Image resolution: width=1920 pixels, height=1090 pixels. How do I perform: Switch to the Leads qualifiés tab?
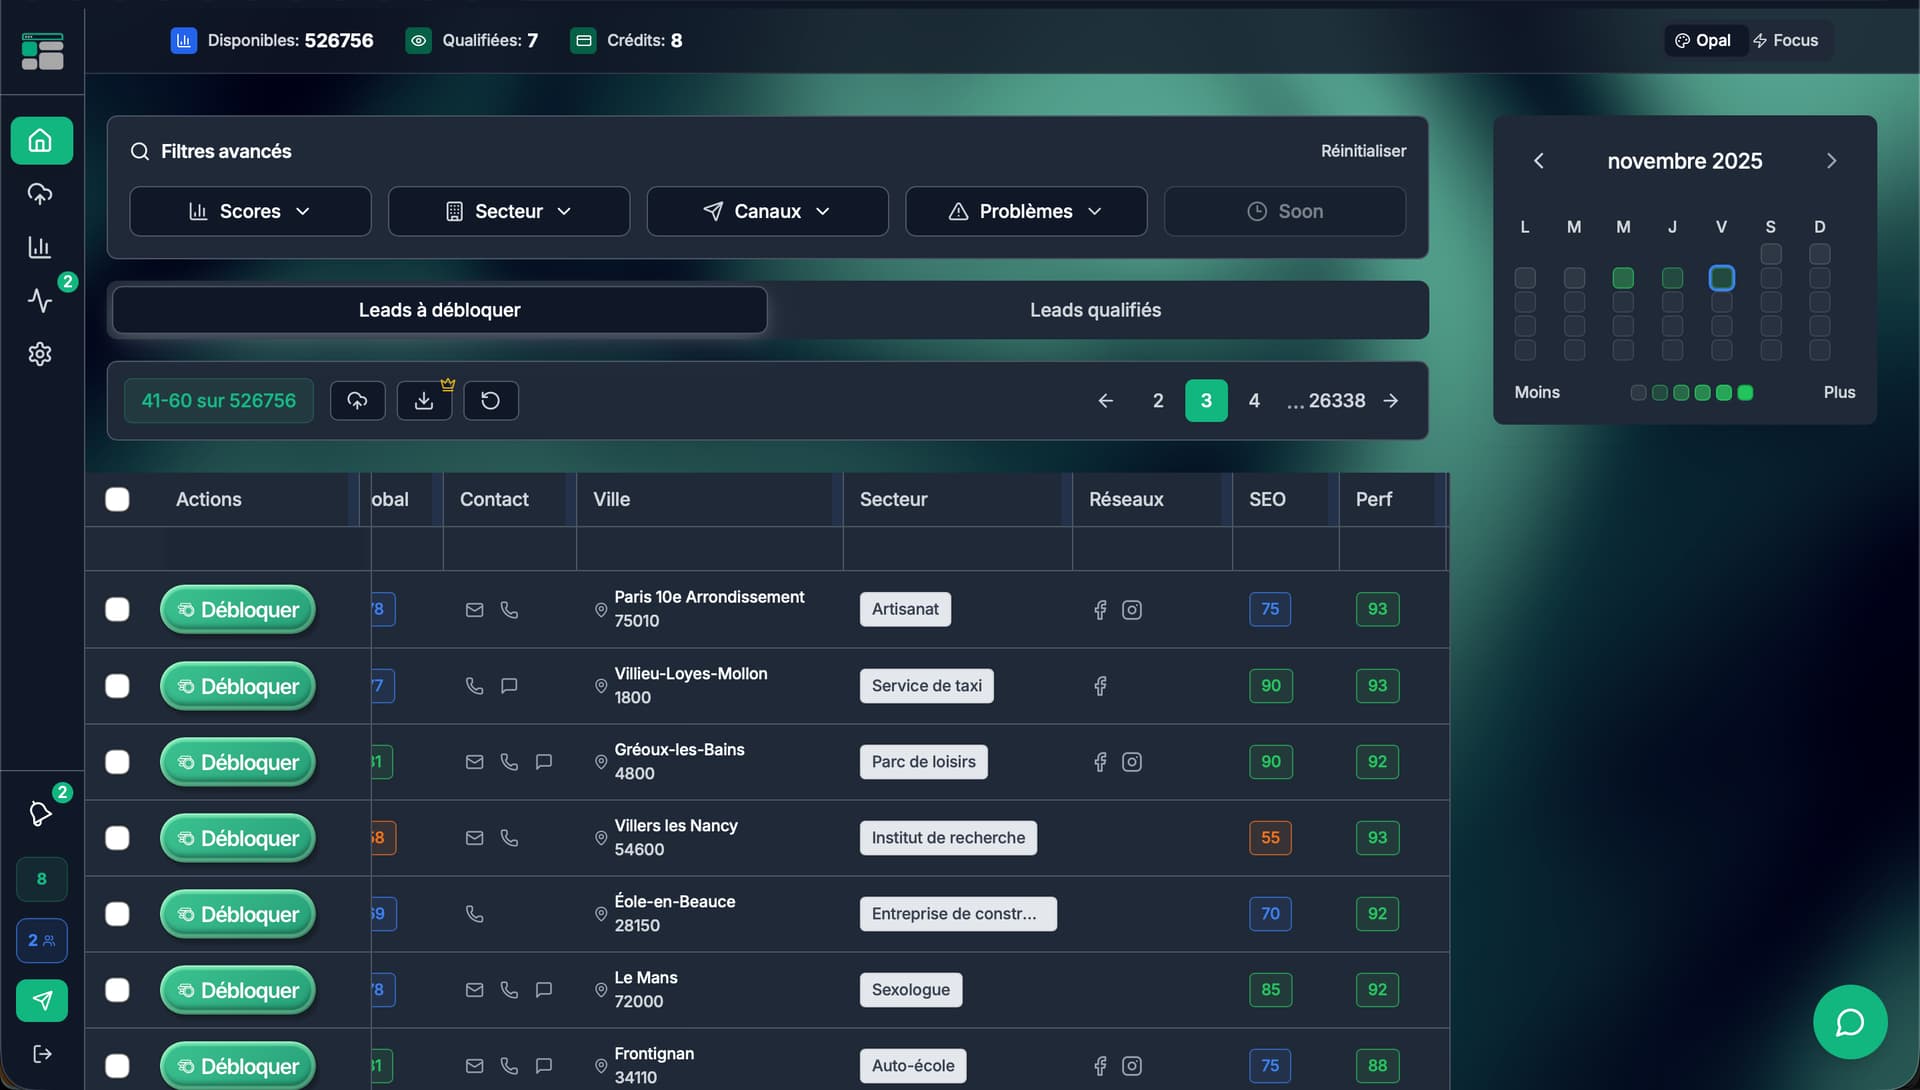1095,310
